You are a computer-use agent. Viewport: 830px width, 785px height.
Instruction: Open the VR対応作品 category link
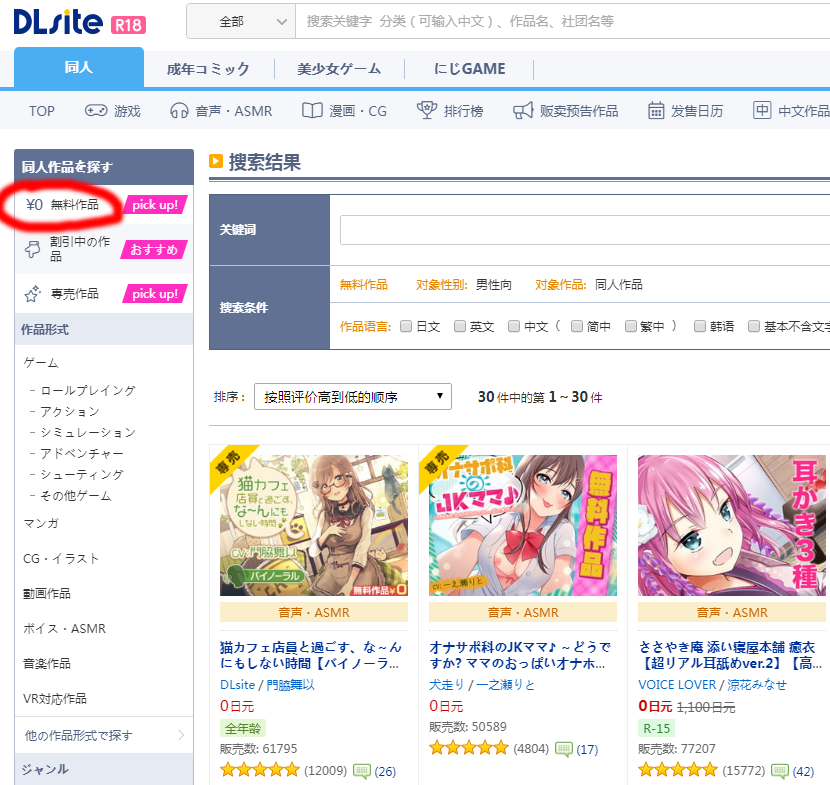[x=55, y=698]
